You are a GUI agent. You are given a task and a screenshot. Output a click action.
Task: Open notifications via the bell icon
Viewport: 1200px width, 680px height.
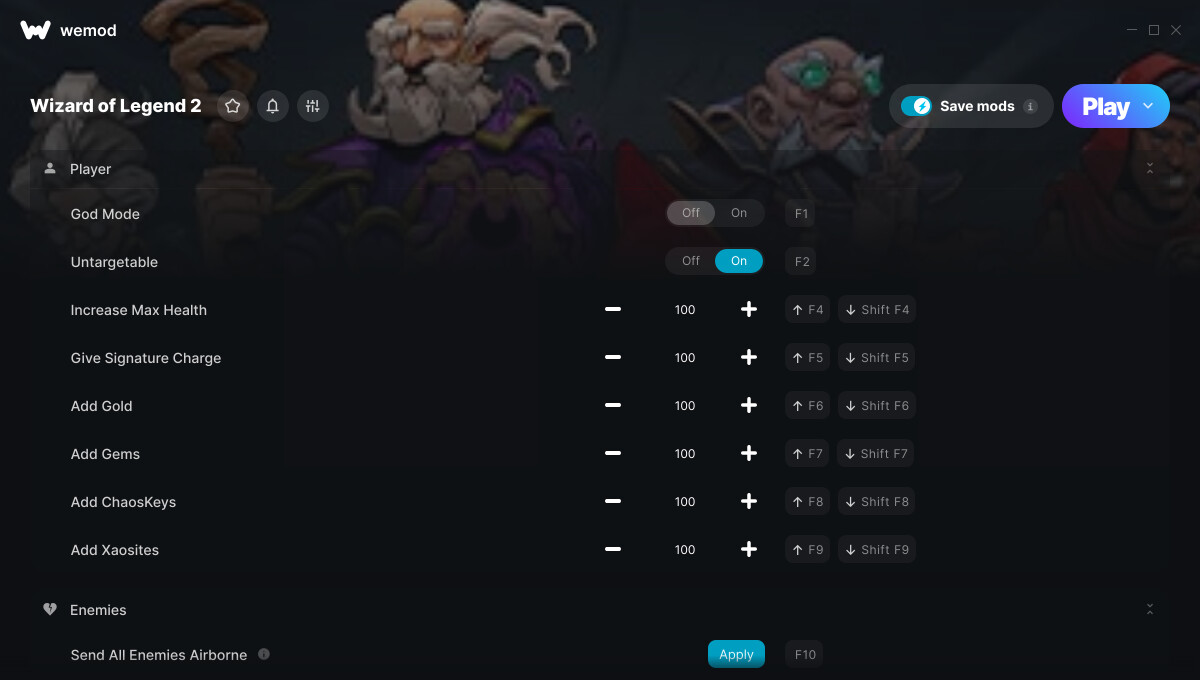click(x=273, y=106)
